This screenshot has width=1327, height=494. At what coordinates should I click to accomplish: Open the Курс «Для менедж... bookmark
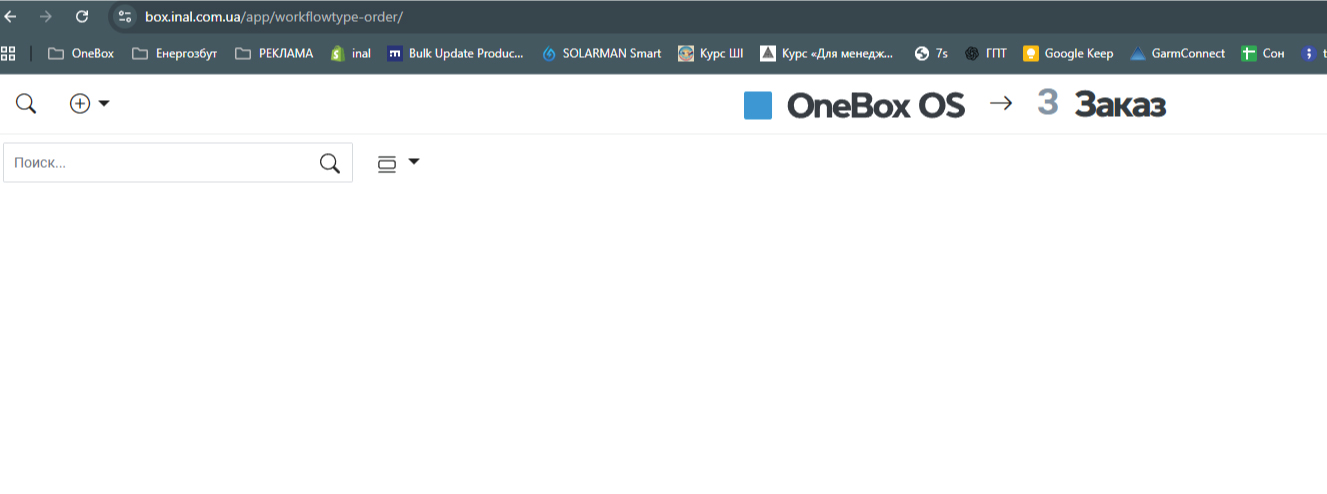827,53
